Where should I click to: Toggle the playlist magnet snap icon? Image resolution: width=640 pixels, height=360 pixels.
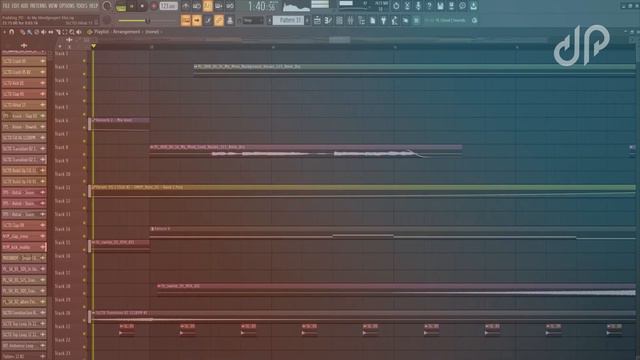12,32
